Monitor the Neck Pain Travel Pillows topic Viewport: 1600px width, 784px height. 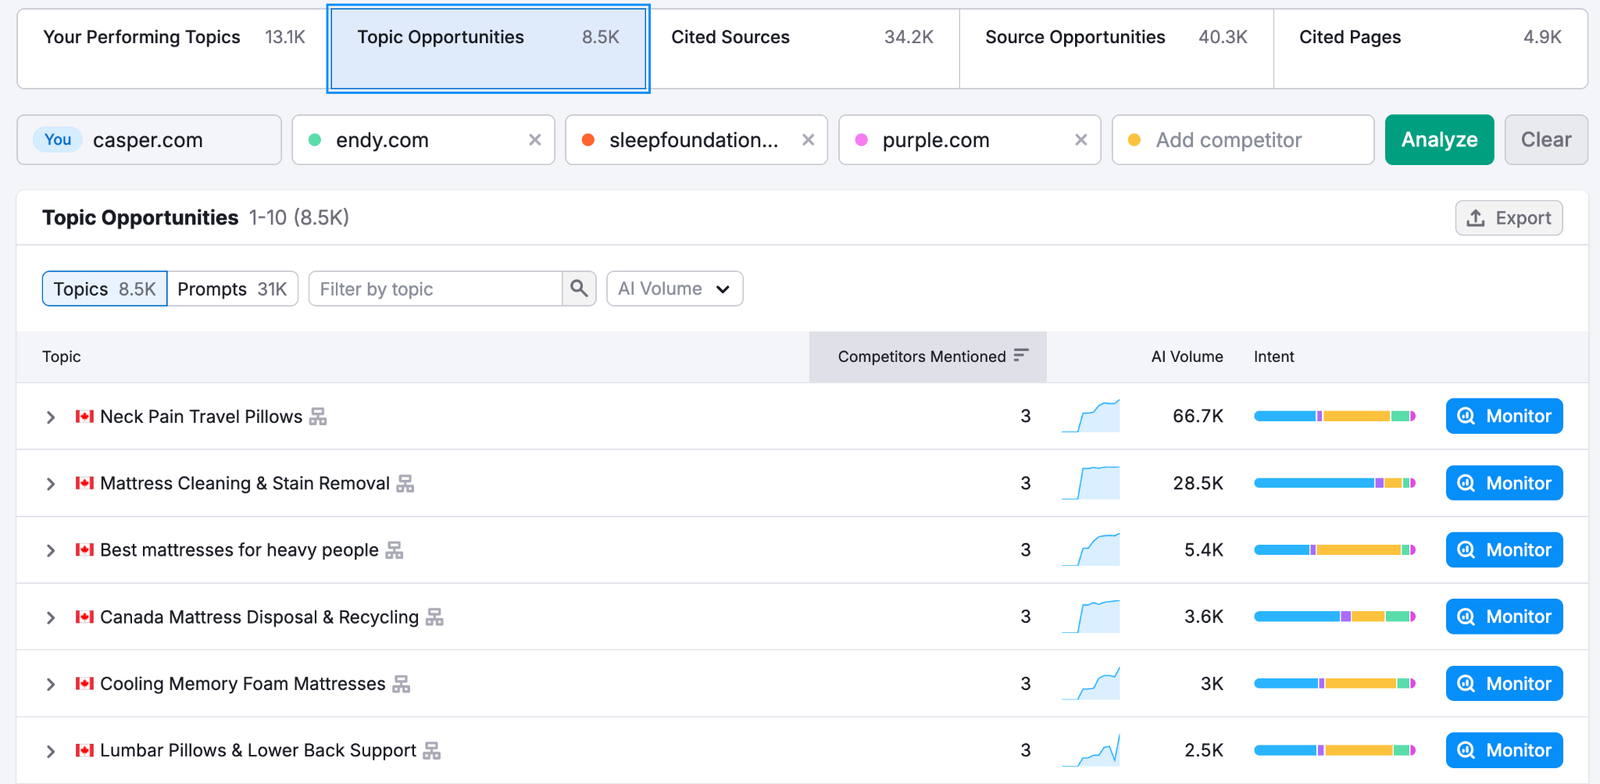[x=1504, y=416]
